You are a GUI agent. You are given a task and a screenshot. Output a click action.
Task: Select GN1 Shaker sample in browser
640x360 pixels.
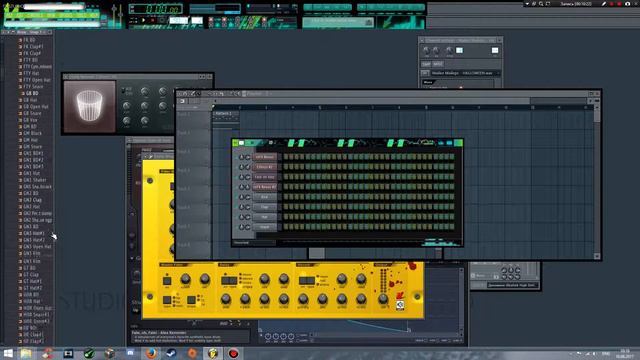[35, 180]
